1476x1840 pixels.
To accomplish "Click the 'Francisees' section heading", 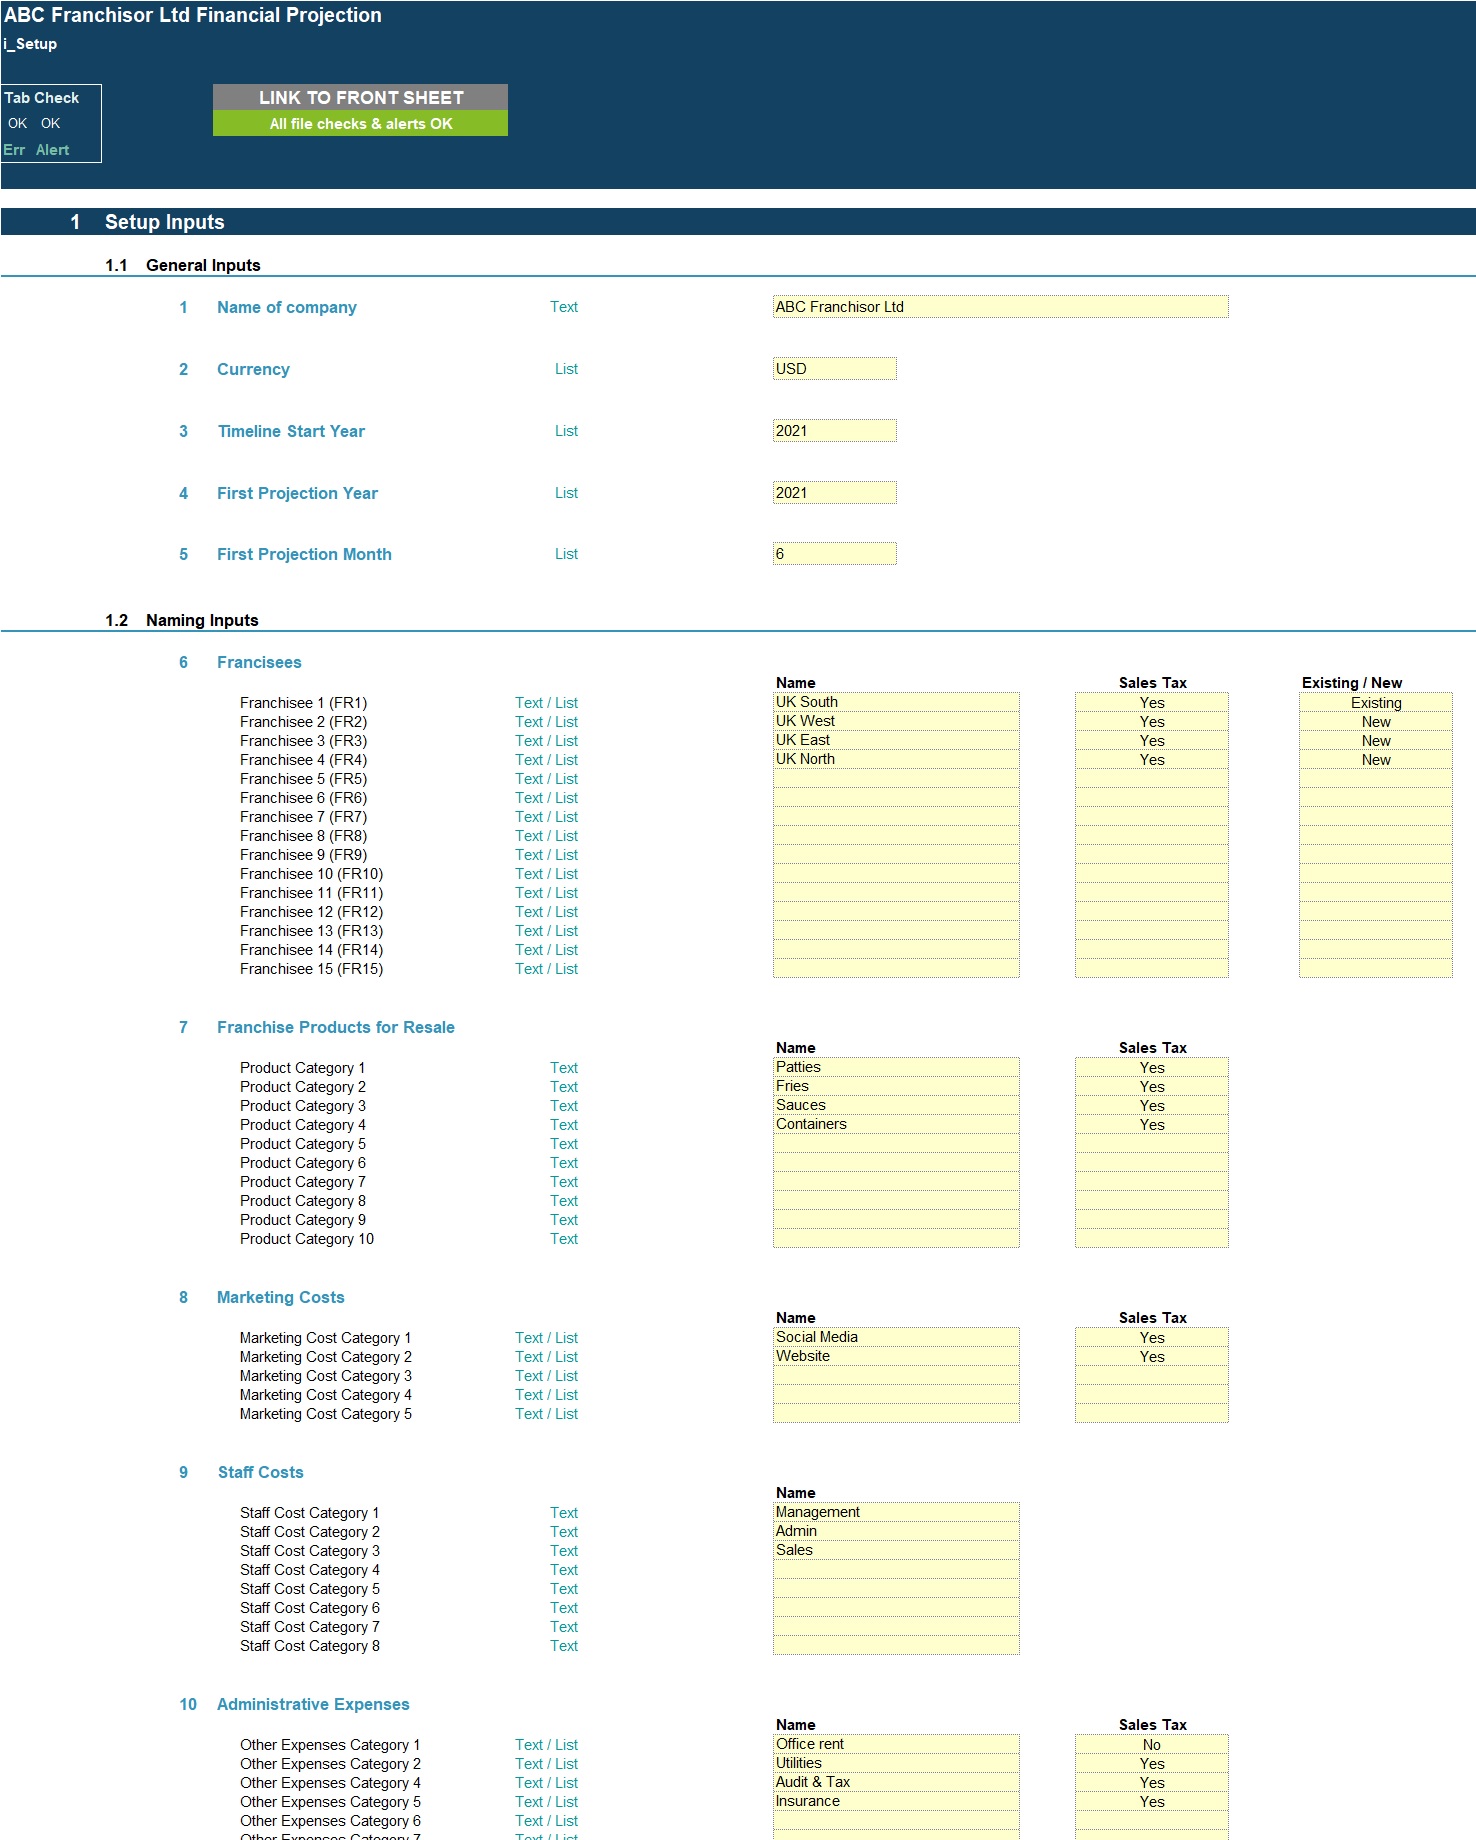I will point(259,662).
